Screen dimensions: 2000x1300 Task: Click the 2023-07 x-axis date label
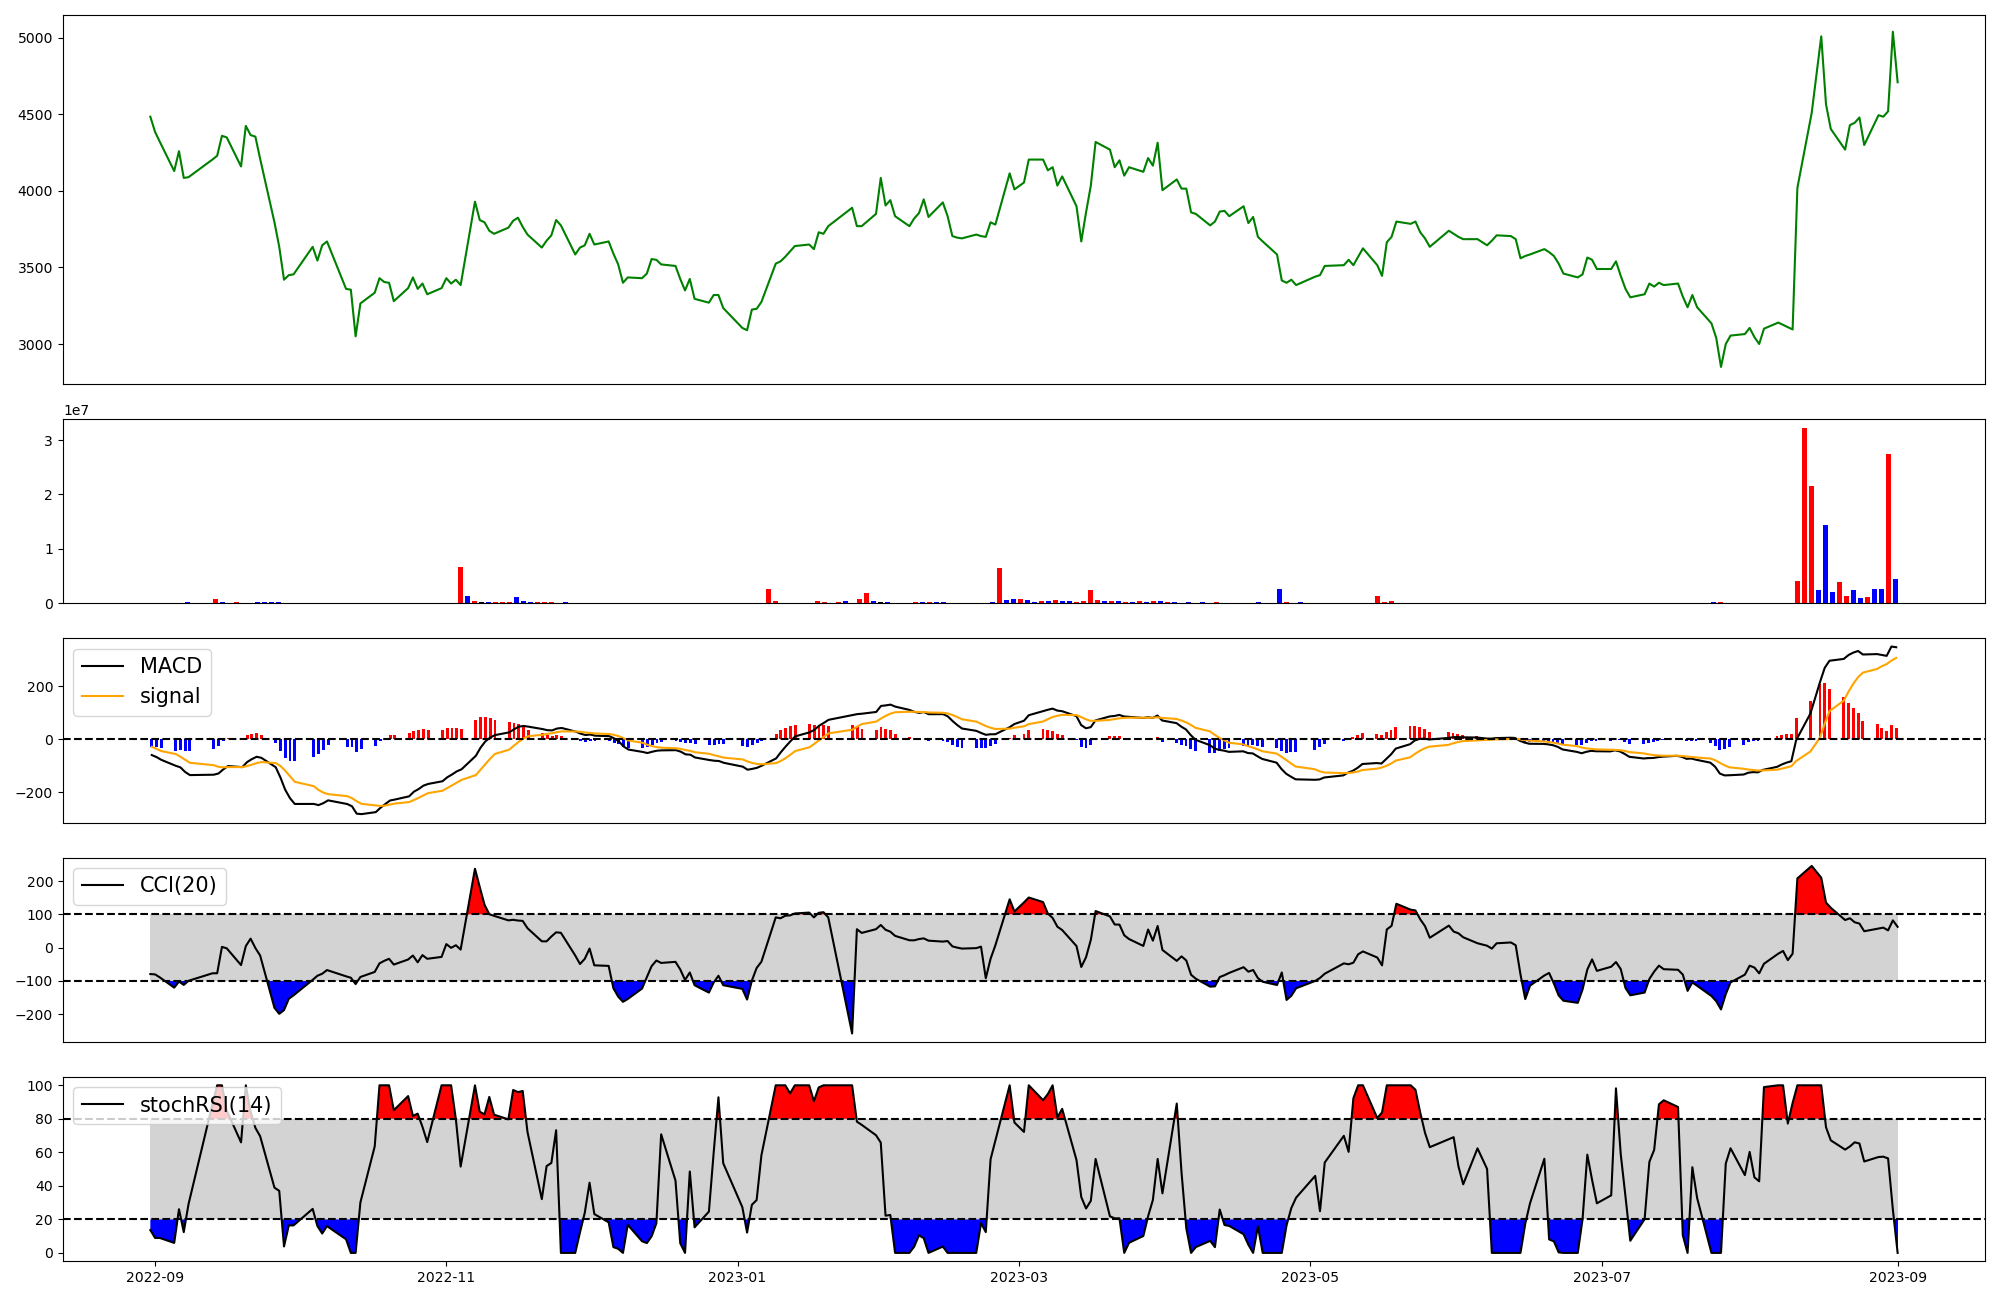pos(1602,1277)
